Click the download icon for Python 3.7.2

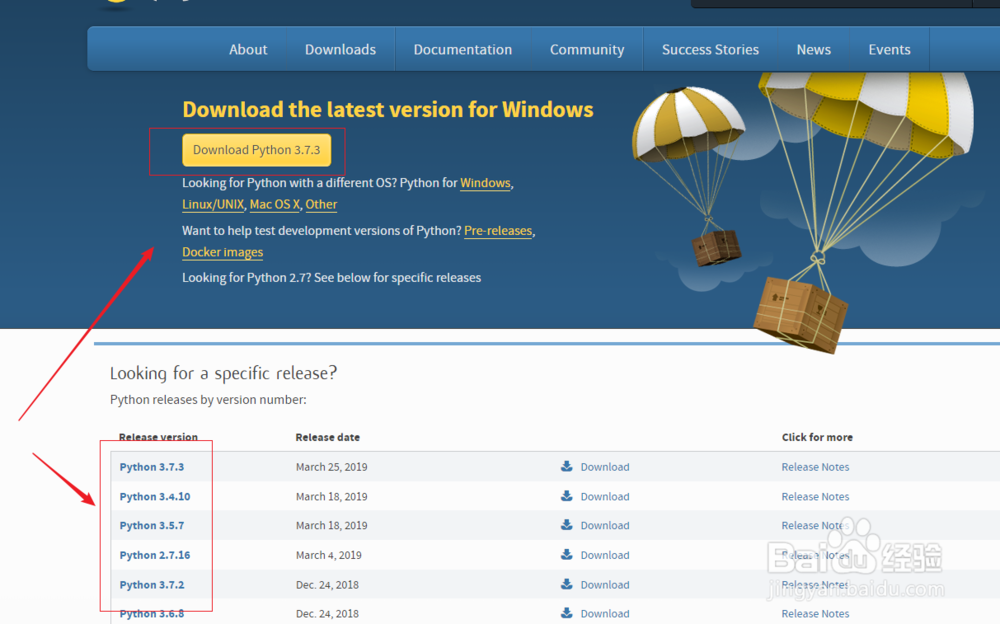pyautogui.click(x=566, y=584)
